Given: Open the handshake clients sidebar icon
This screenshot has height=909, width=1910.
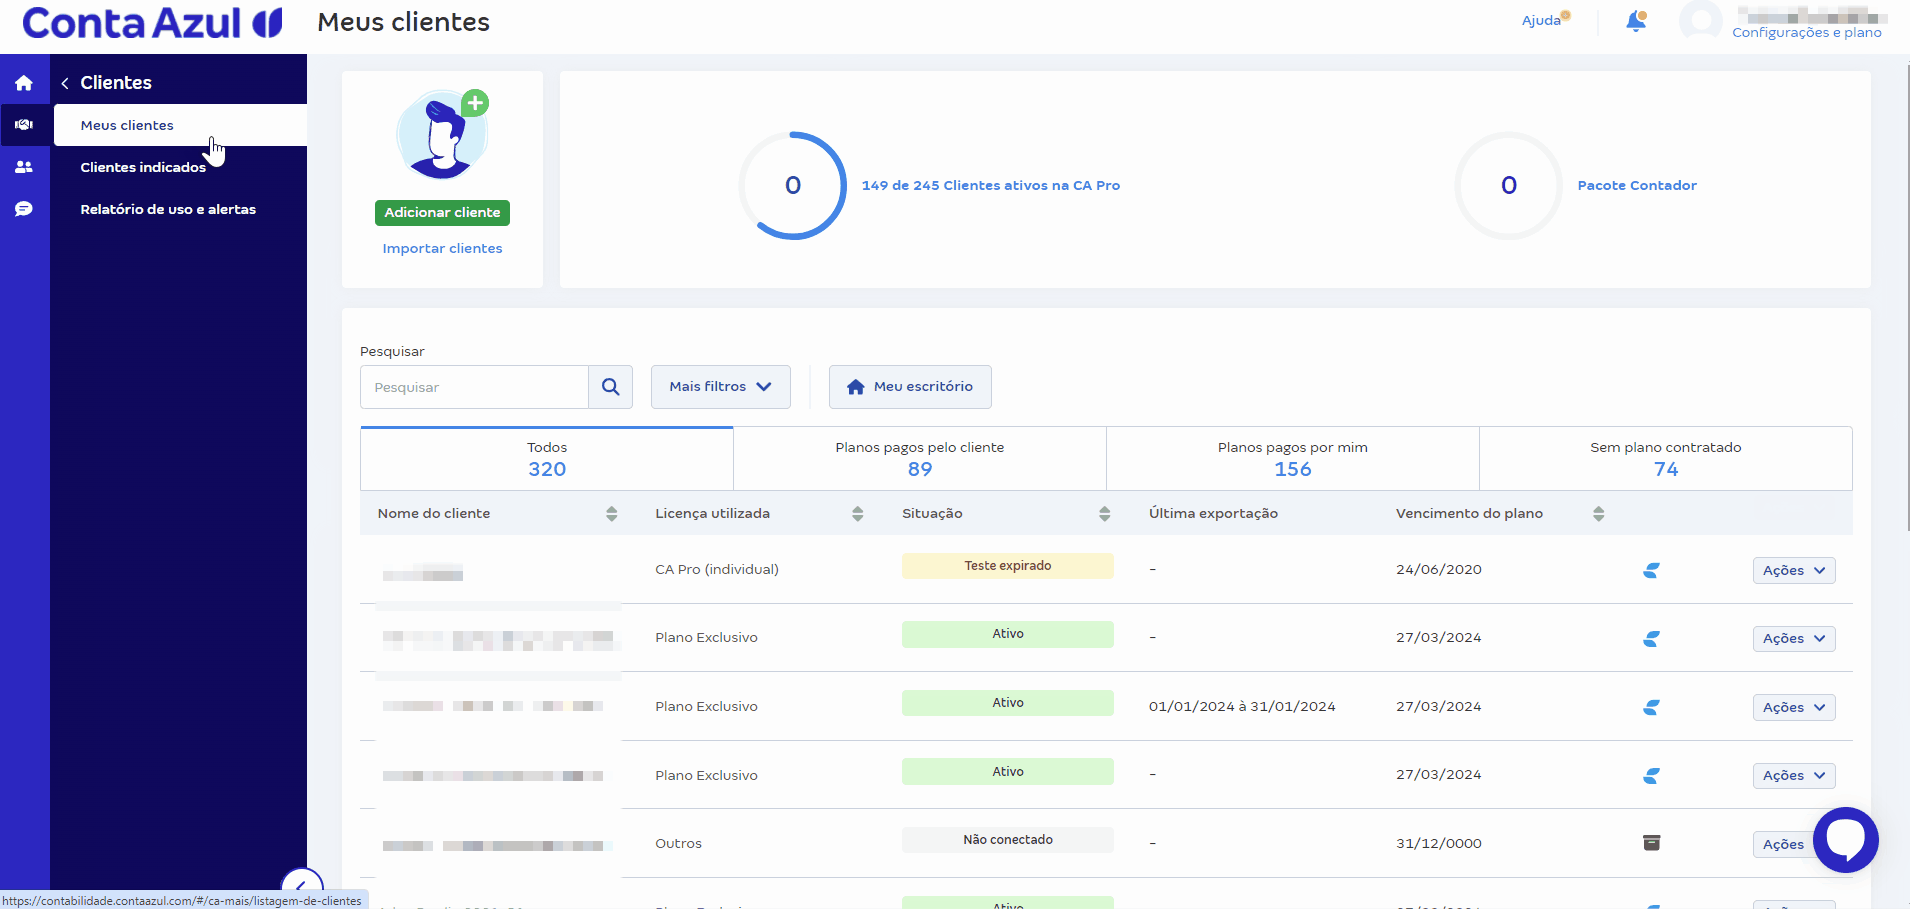Looking at the screenshot, I should click(24, 125).
